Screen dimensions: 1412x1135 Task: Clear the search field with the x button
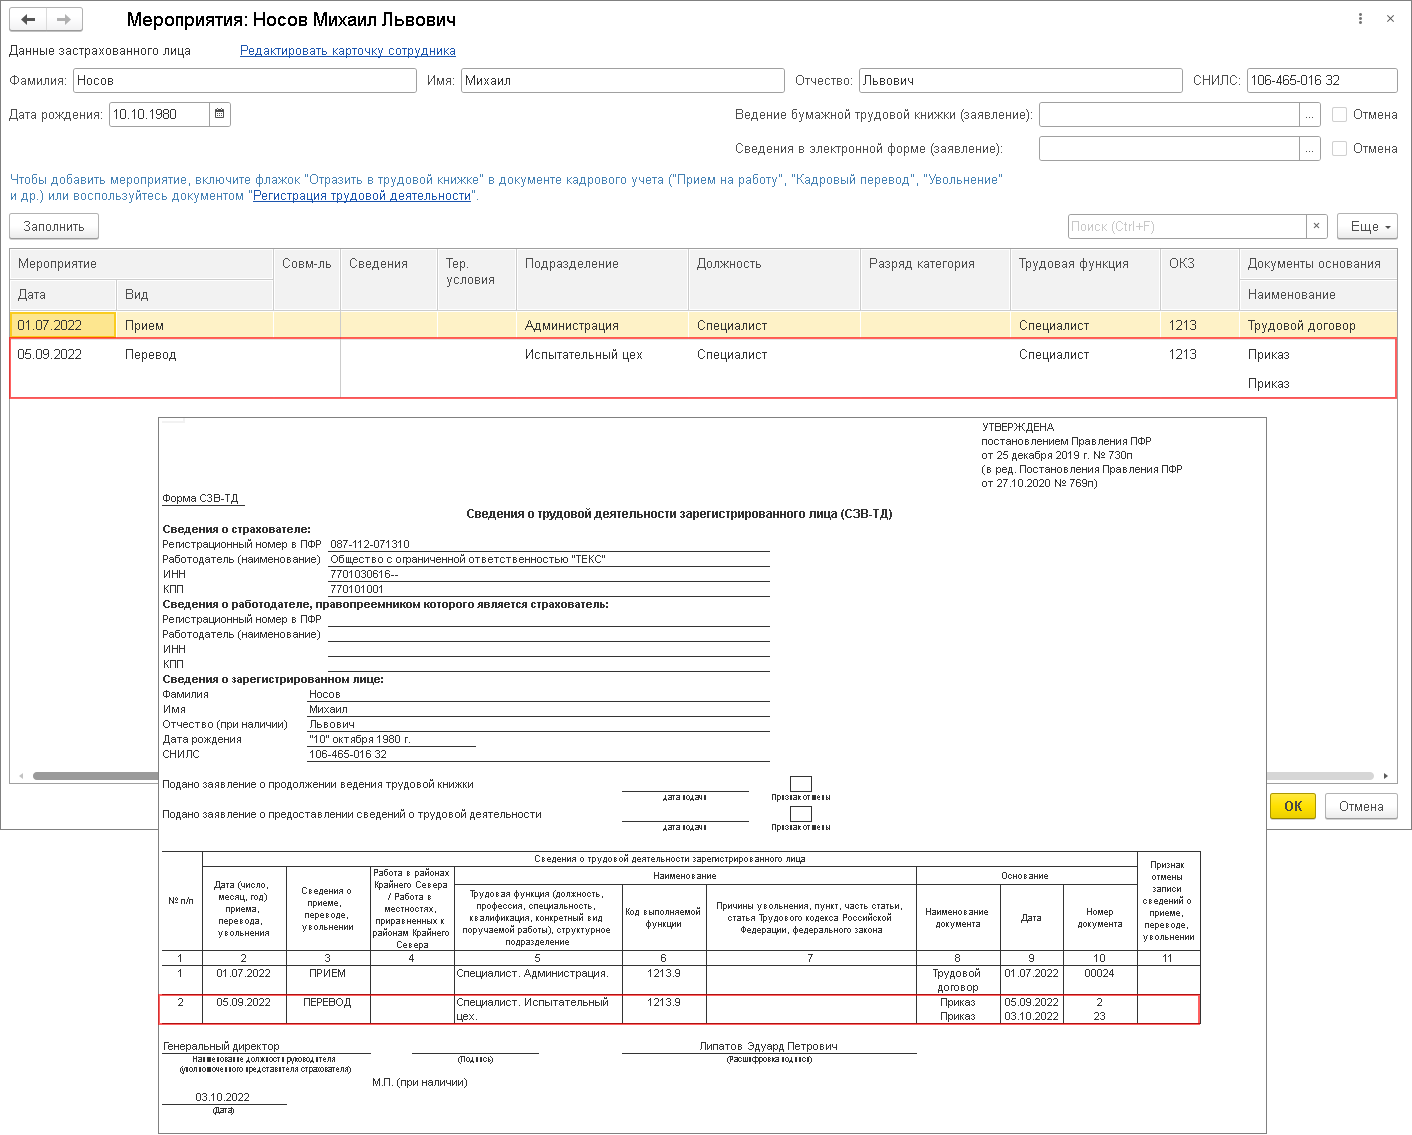(1317, 226)
